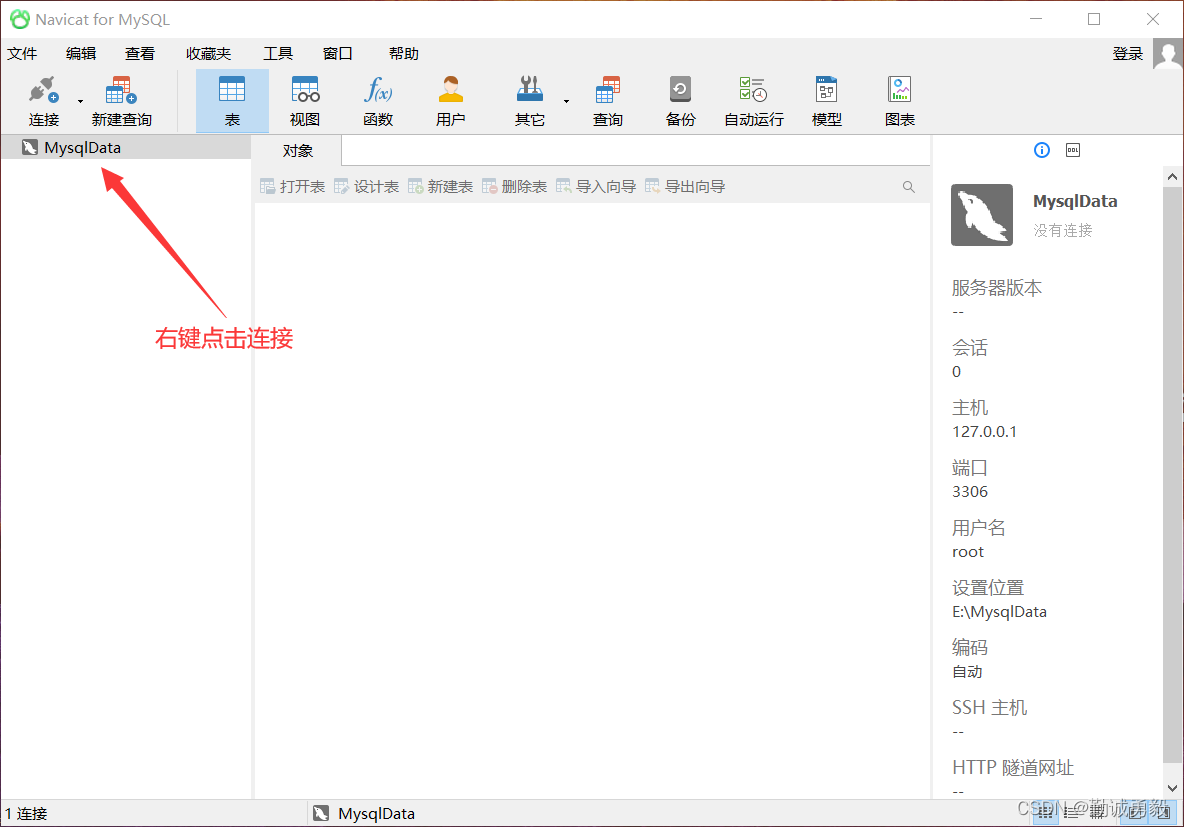The image size is (1184, 827).
Task: Switch to the 对象 tab
Action: 298,150
